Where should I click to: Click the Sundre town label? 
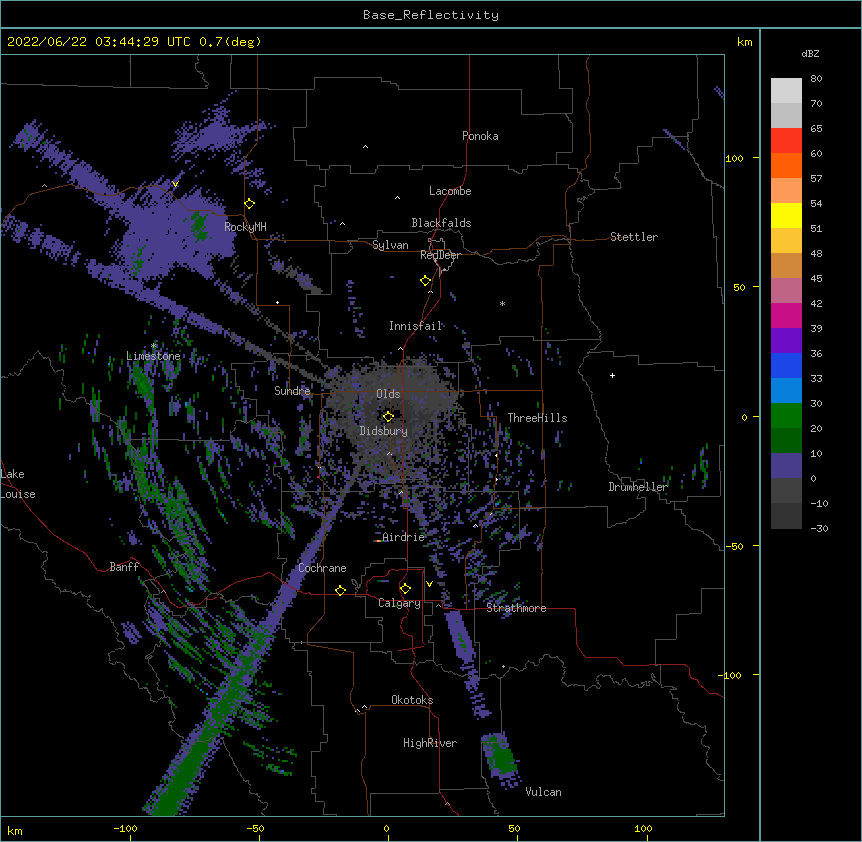point(292,391)
